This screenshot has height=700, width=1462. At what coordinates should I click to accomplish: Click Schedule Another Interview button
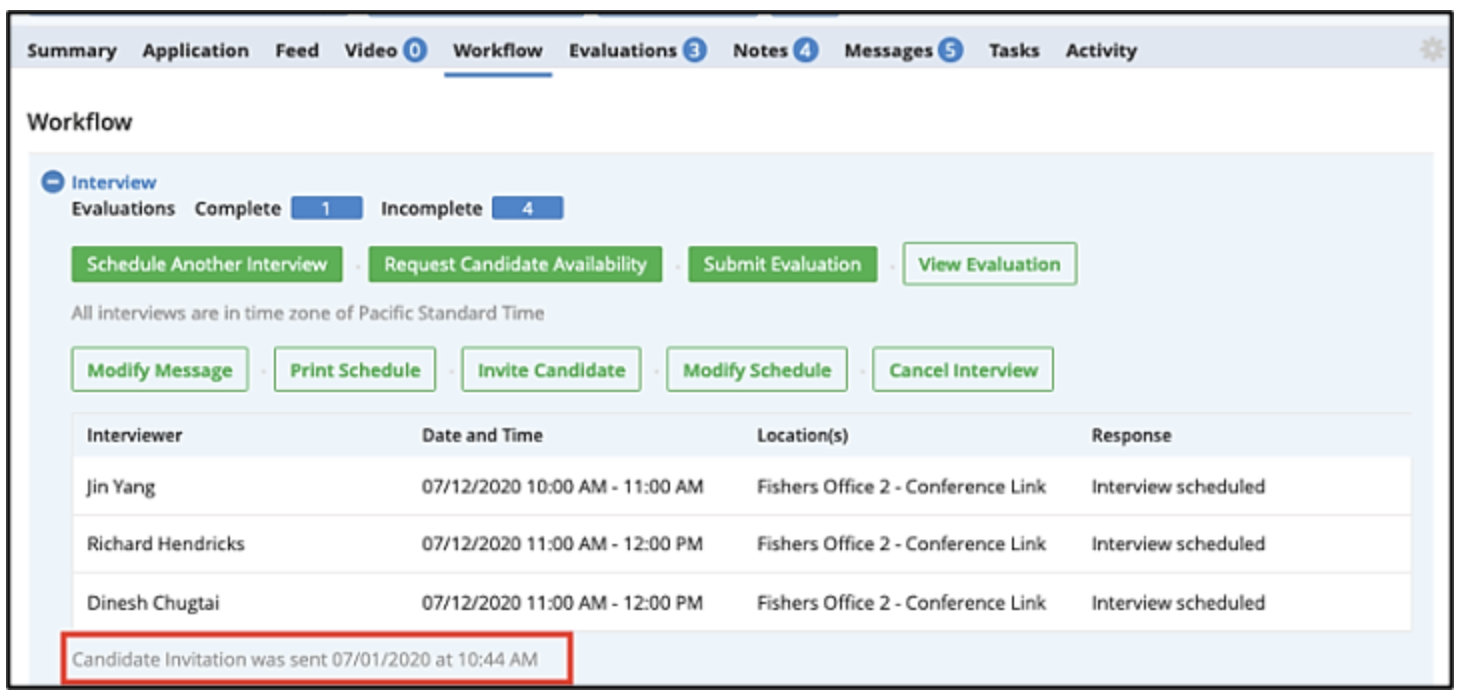(207, 264)
